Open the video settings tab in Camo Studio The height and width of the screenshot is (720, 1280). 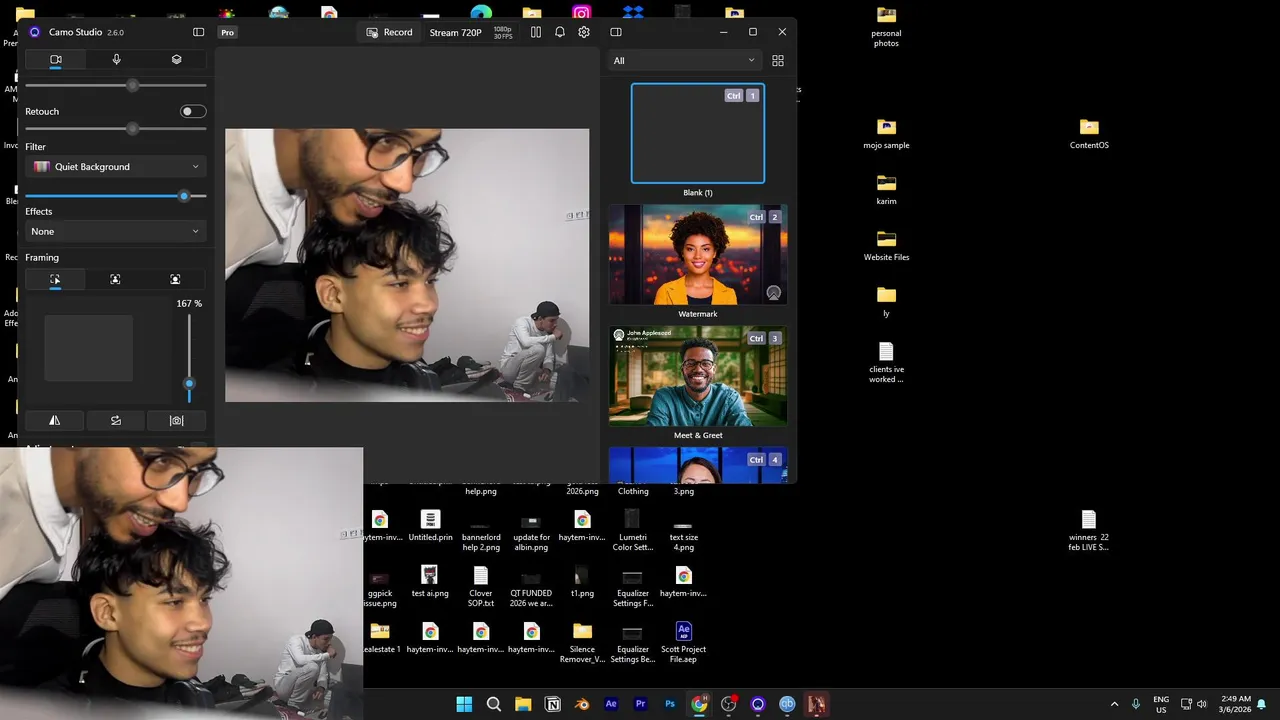[x=56, y=60]
